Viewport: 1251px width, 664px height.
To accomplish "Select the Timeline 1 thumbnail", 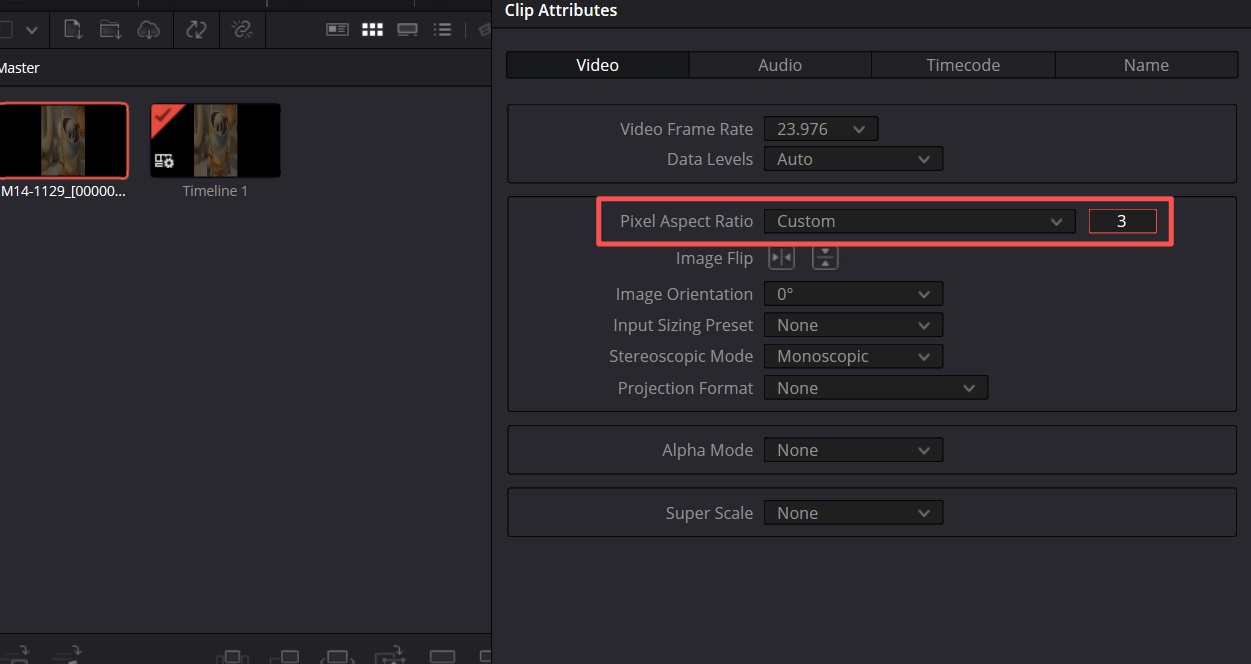I will pos(215,141).
